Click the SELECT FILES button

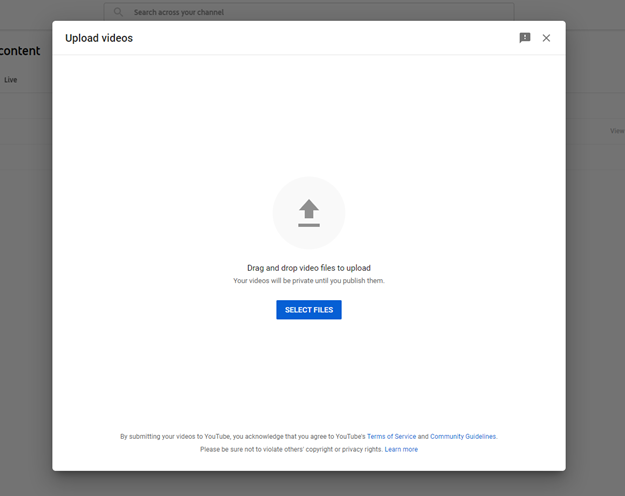tap(309, 310)
